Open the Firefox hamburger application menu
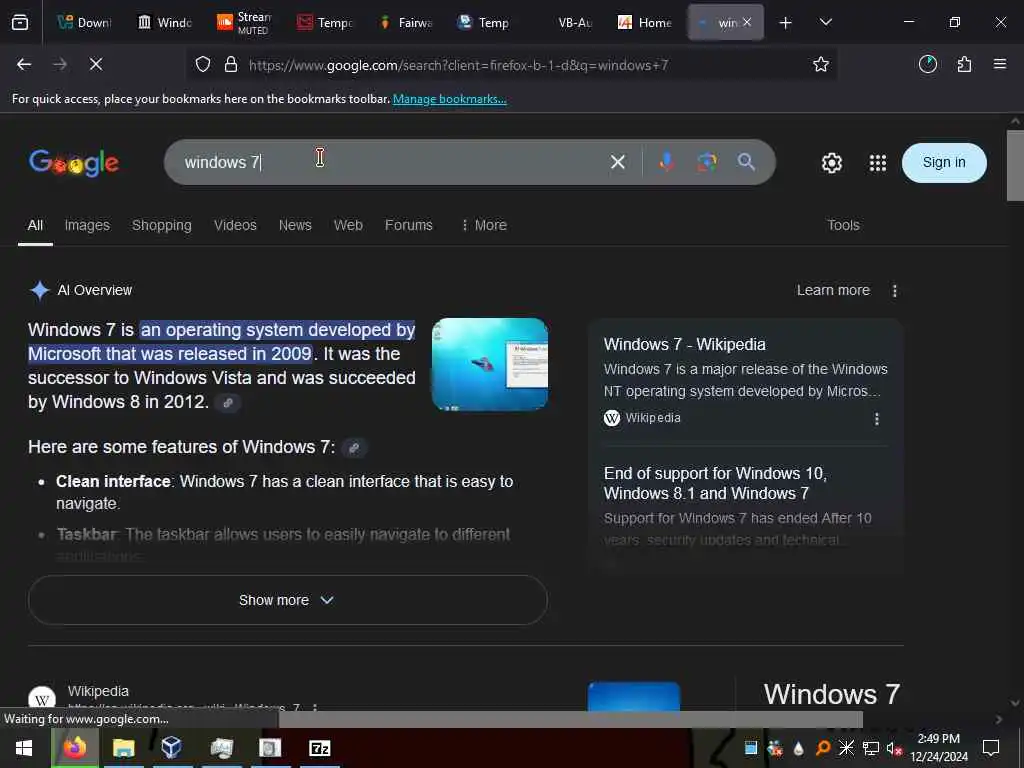The image size is (1024, 768). tap(1000, 64)
